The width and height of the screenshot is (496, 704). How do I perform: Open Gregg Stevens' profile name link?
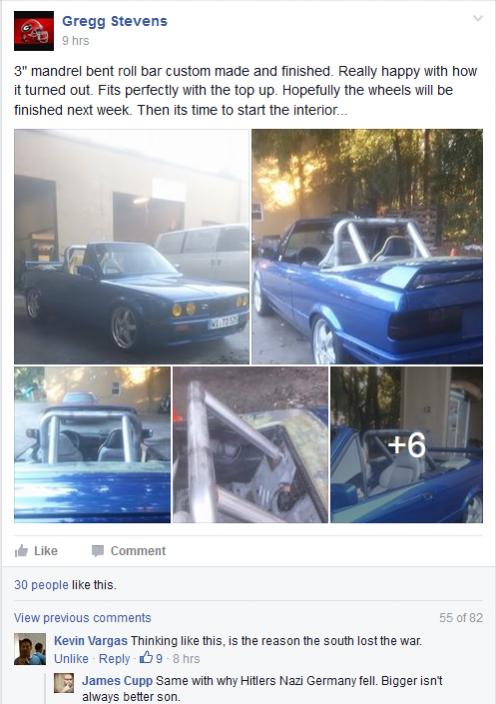[x=114, y=21]
